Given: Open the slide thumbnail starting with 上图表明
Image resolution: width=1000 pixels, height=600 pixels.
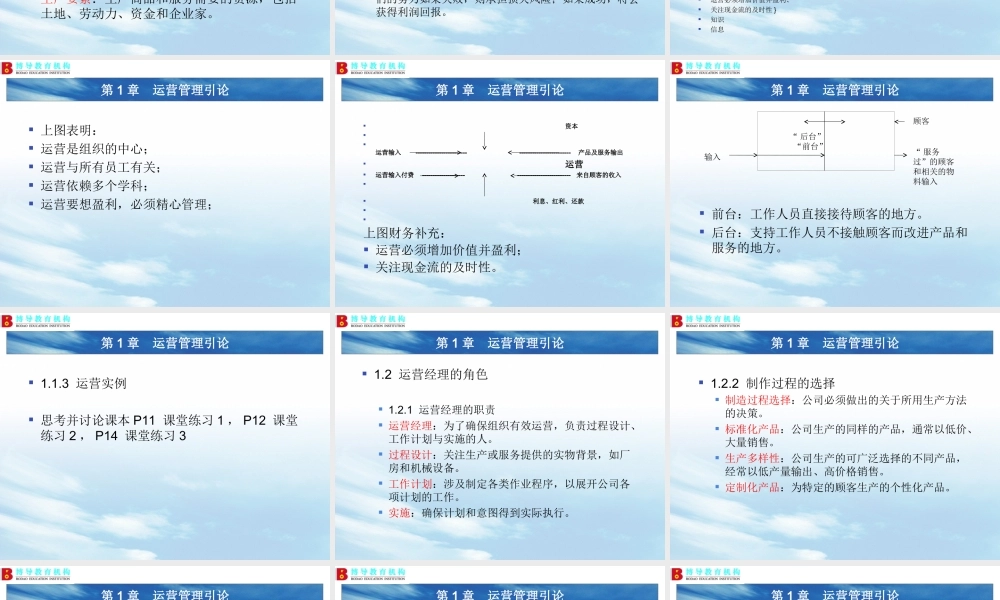Looking at the screenshot, I should [x=165, y=184].
